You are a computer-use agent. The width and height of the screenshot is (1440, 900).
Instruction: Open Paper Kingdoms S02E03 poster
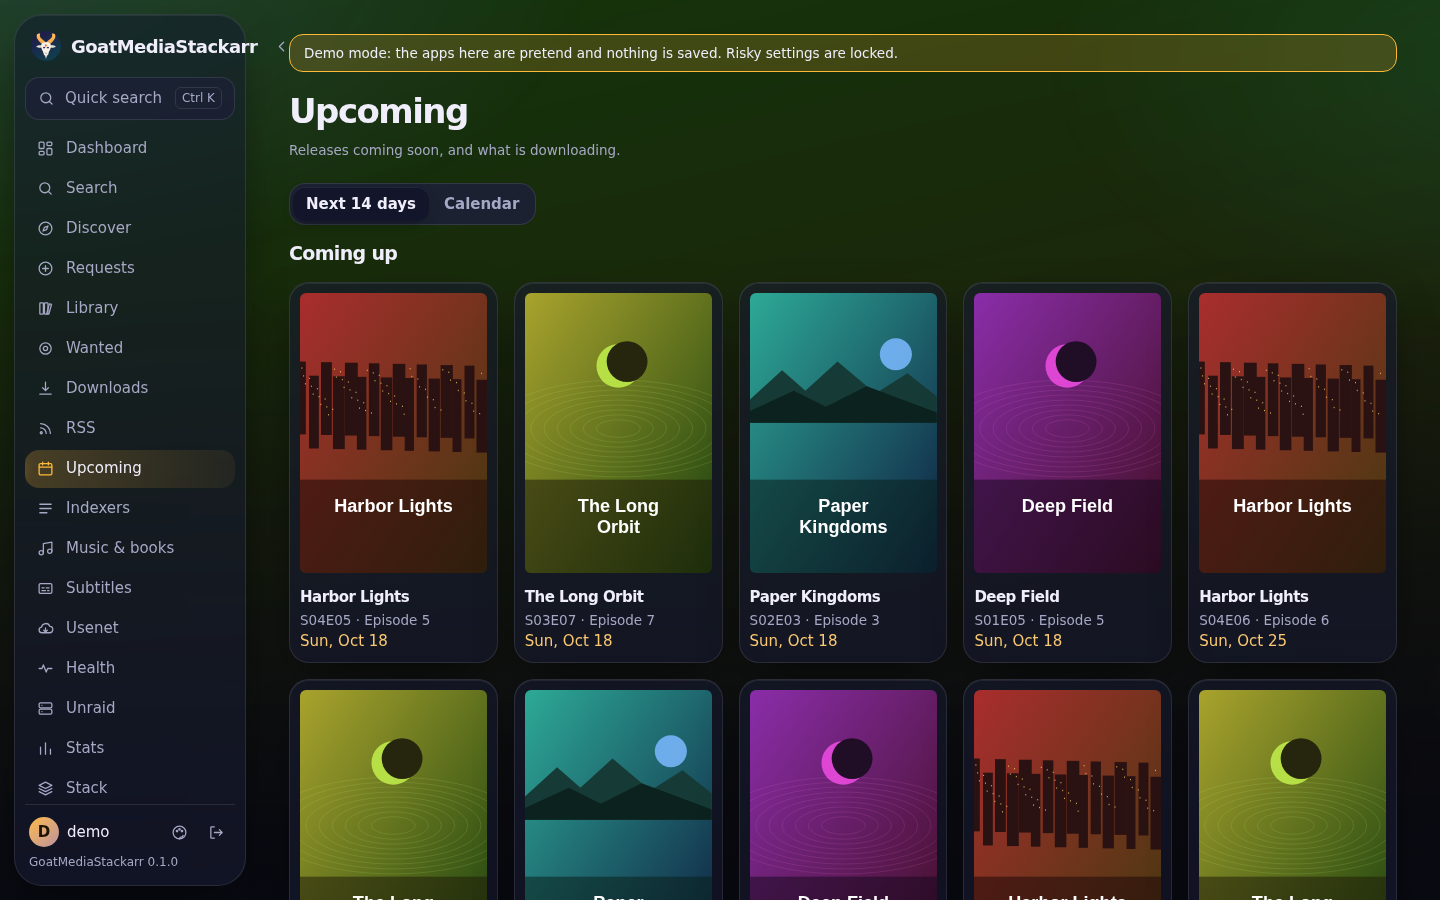tap(843, 432)
